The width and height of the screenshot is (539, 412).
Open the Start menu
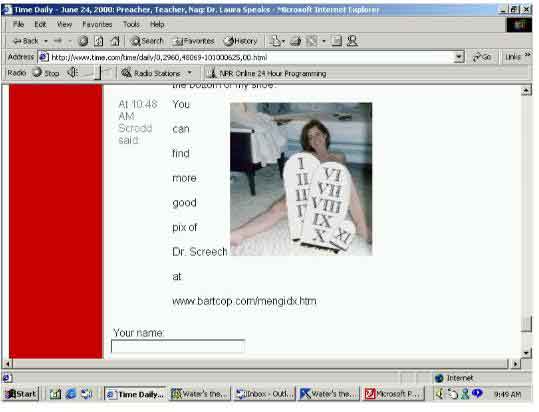tap(21, 394)
